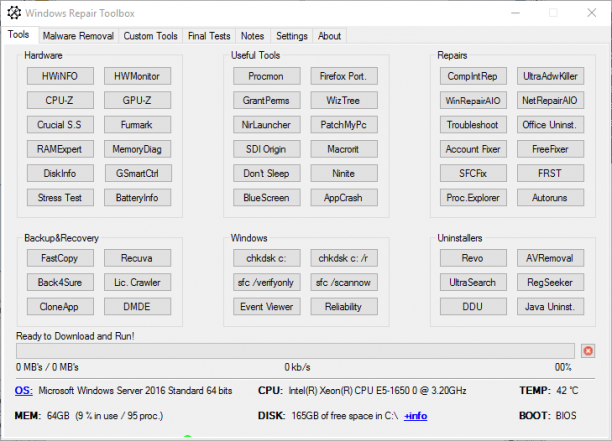
Task: Open the About tab
Action: click(x=329, y=36)
